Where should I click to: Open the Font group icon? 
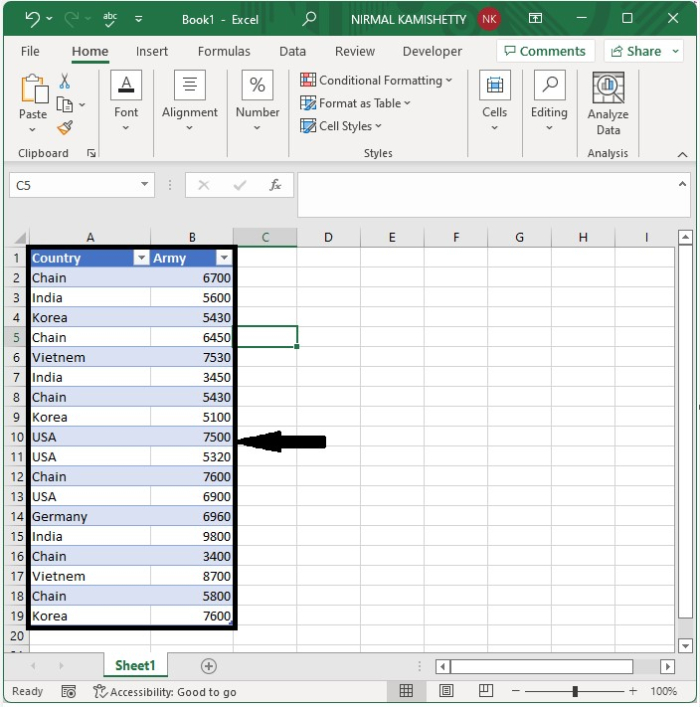pos(126,85)
